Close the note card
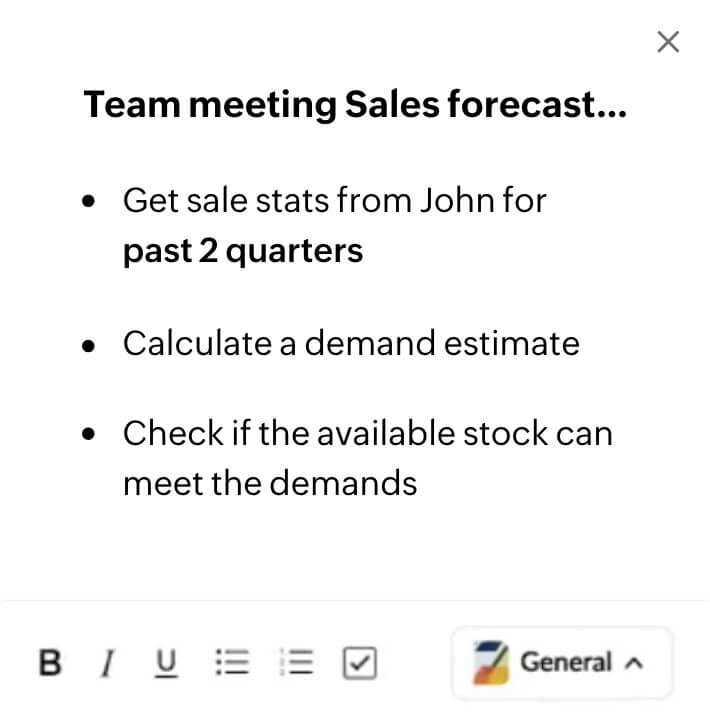This screenshot has width=710, height=727. coord(668,42)
